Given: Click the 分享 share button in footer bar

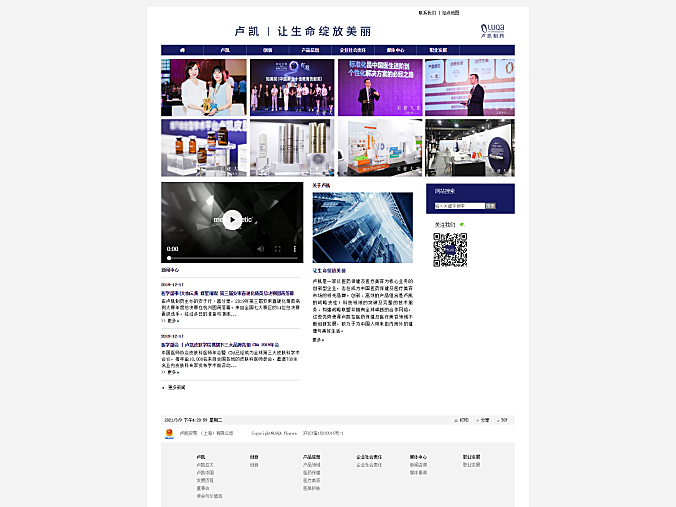Looking at the screenshot, I should click(482, 420).
